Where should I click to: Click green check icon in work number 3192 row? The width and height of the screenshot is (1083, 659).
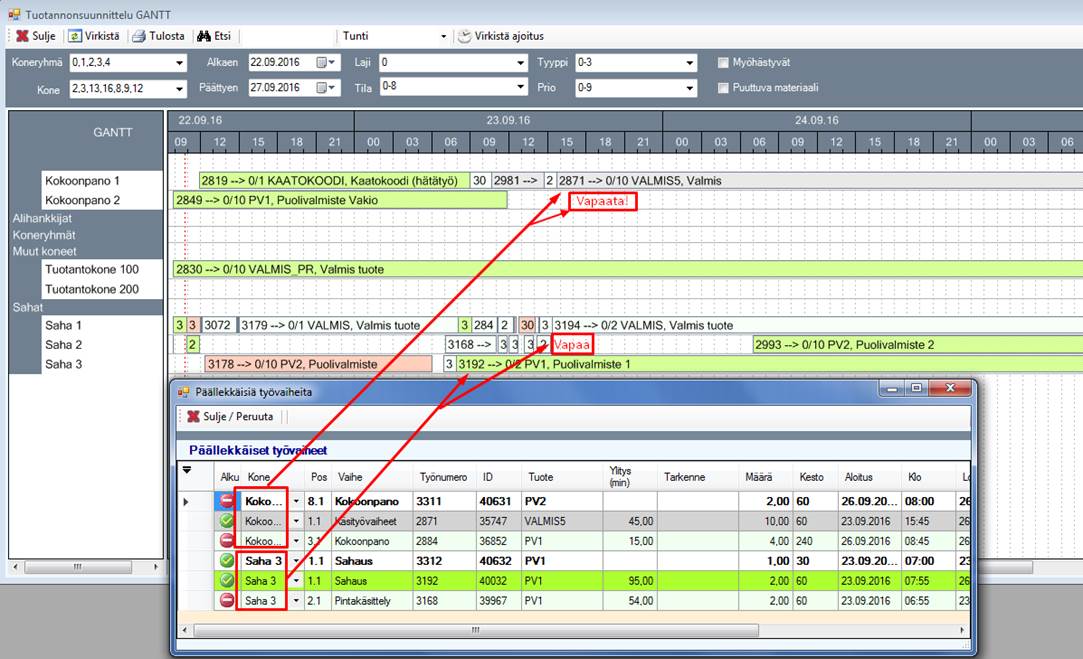coord(227,581)
